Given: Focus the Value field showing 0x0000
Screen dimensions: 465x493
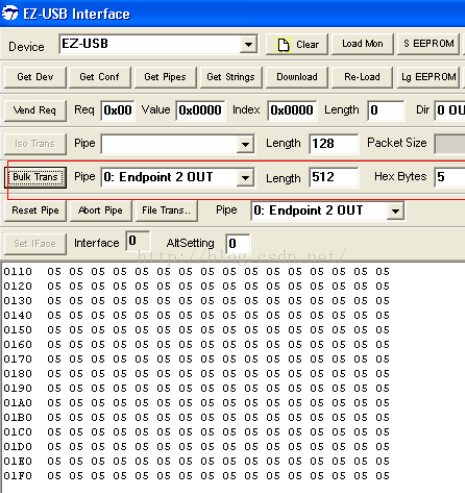Looking at the screenshot, I should [200, 110].
